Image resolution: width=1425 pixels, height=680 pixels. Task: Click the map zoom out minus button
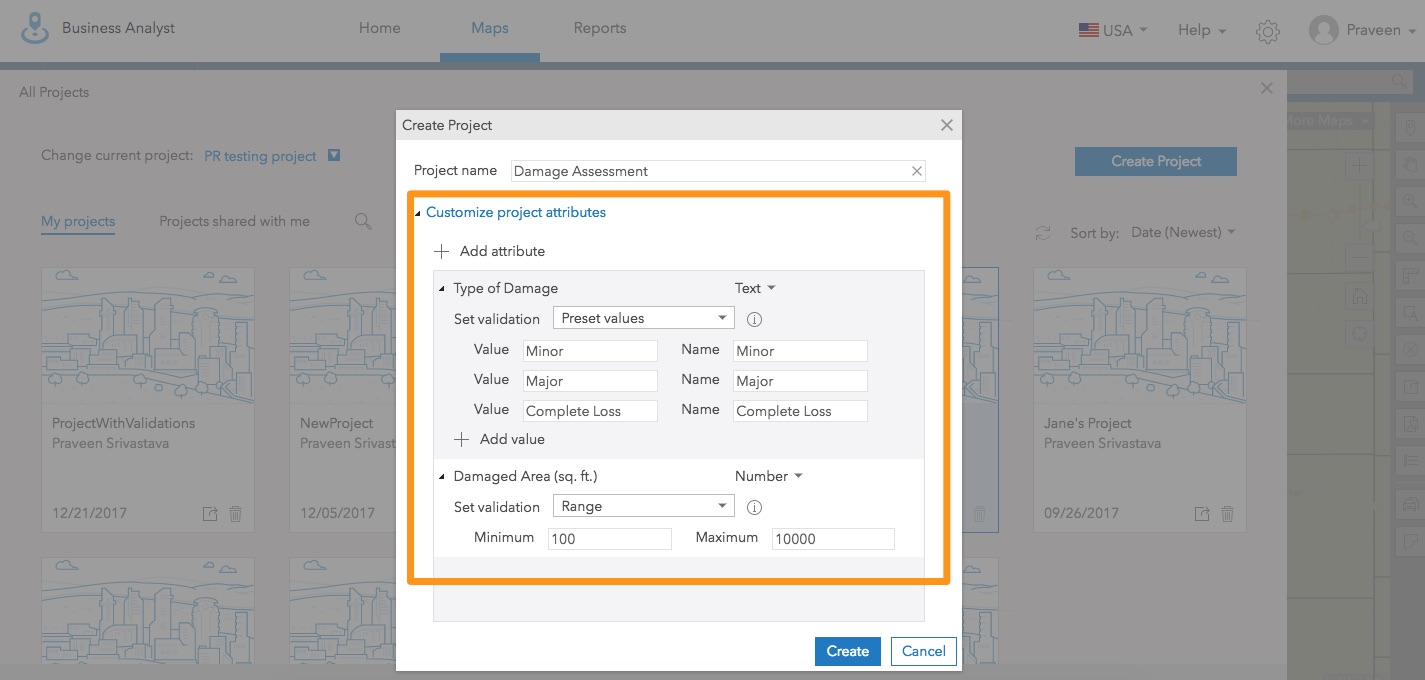[1359, 259]
